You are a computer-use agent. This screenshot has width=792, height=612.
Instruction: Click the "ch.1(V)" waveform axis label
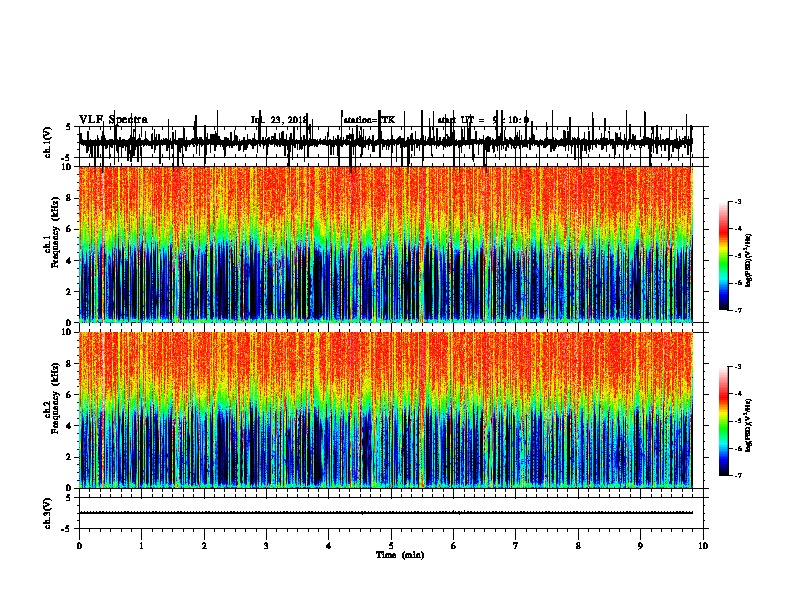(48, 142)
